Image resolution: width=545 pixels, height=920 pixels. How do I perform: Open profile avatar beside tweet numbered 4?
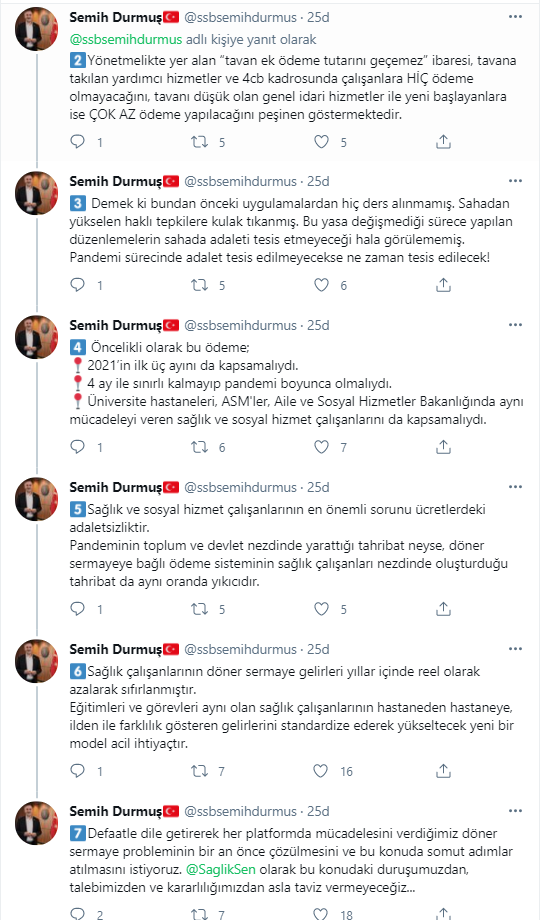[36, 337]
